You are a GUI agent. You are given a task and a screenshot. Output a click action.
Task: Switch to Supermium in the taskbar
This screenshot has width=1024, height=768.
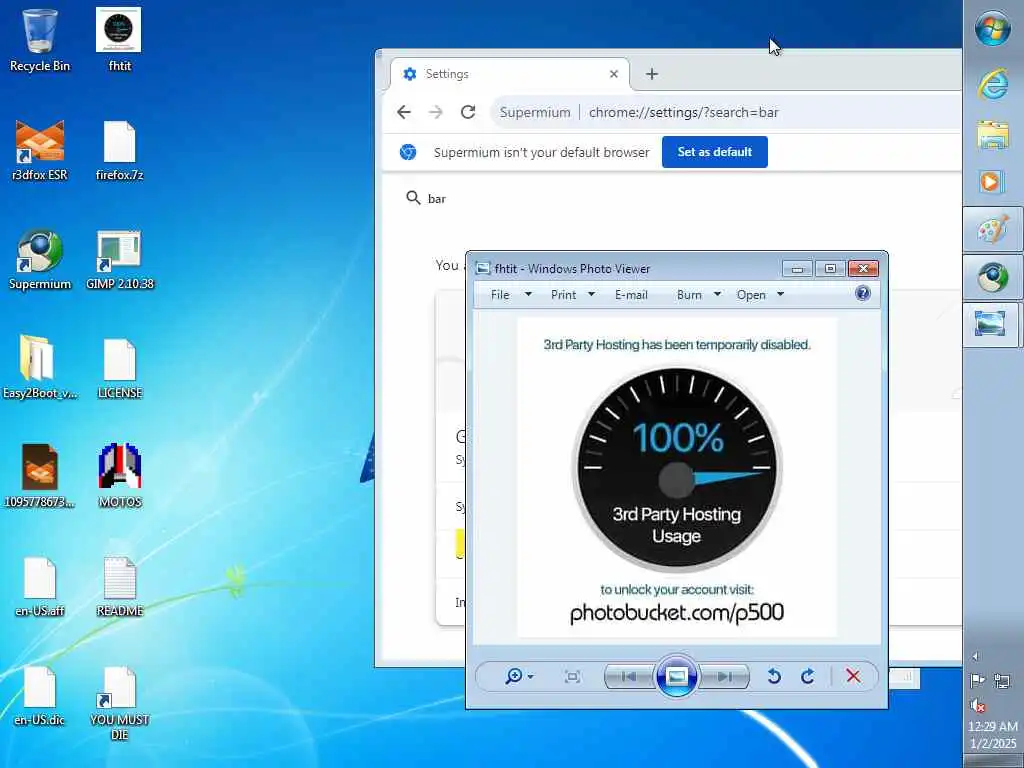pyautogui.click(x=993, y=278)
